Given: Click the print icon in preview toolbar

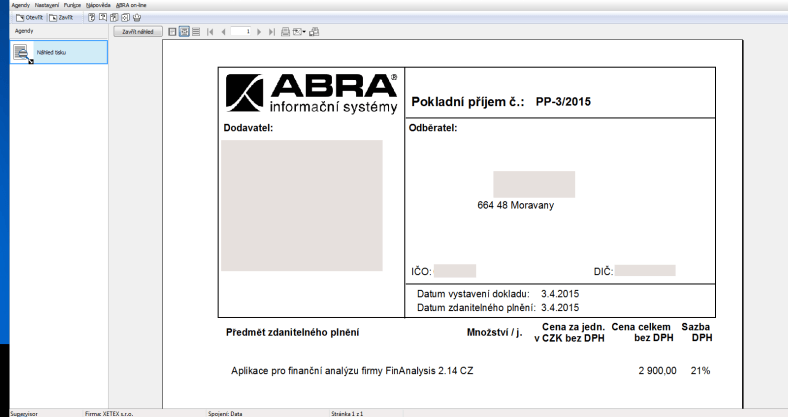Looking at the screenshot, I should [x=285, y=32].
